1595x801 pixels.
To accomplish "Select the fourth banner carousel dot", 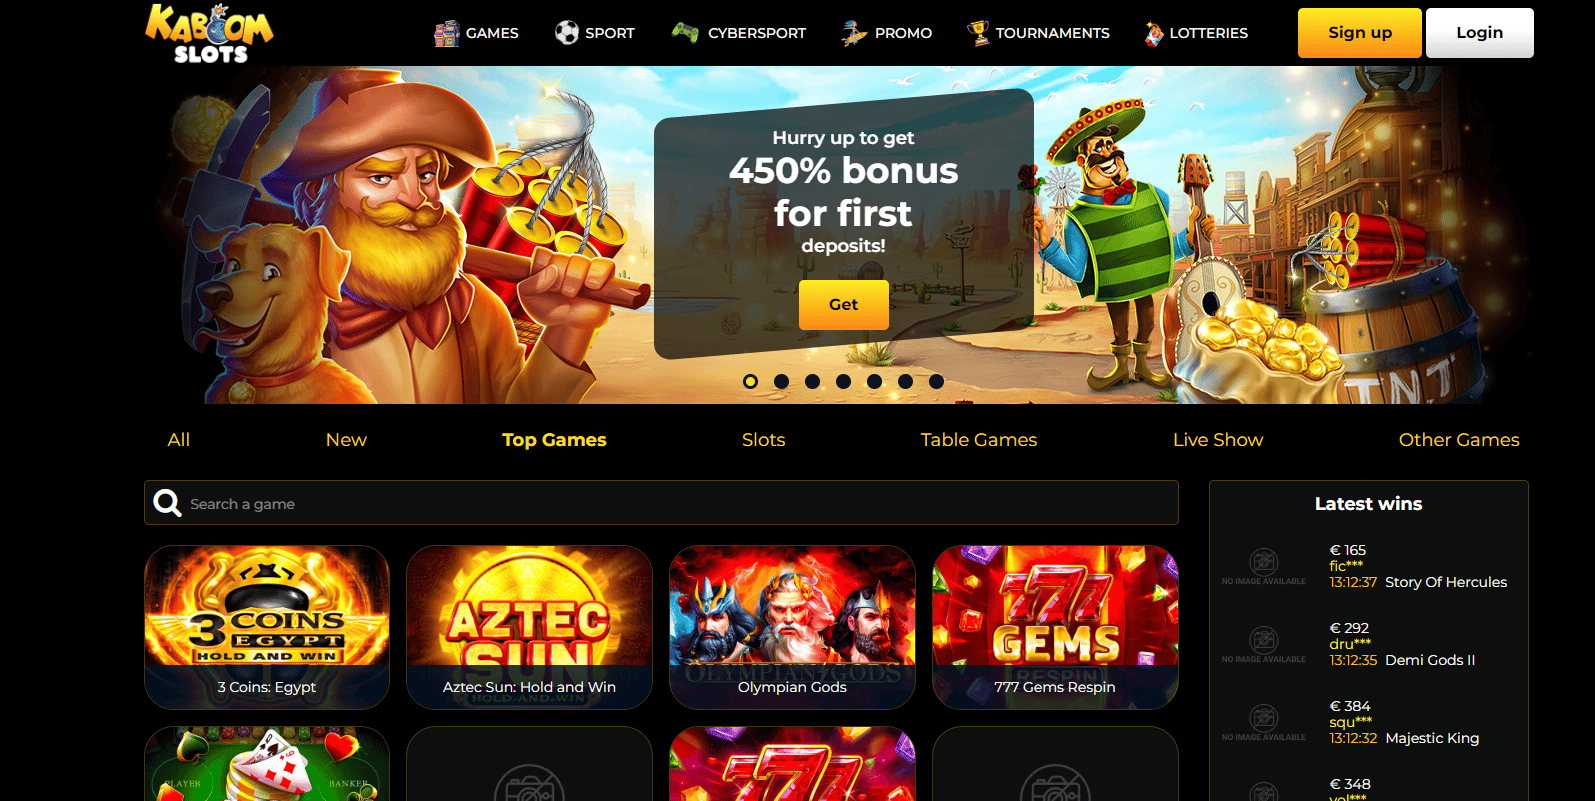I will click(x=844, y=381).
